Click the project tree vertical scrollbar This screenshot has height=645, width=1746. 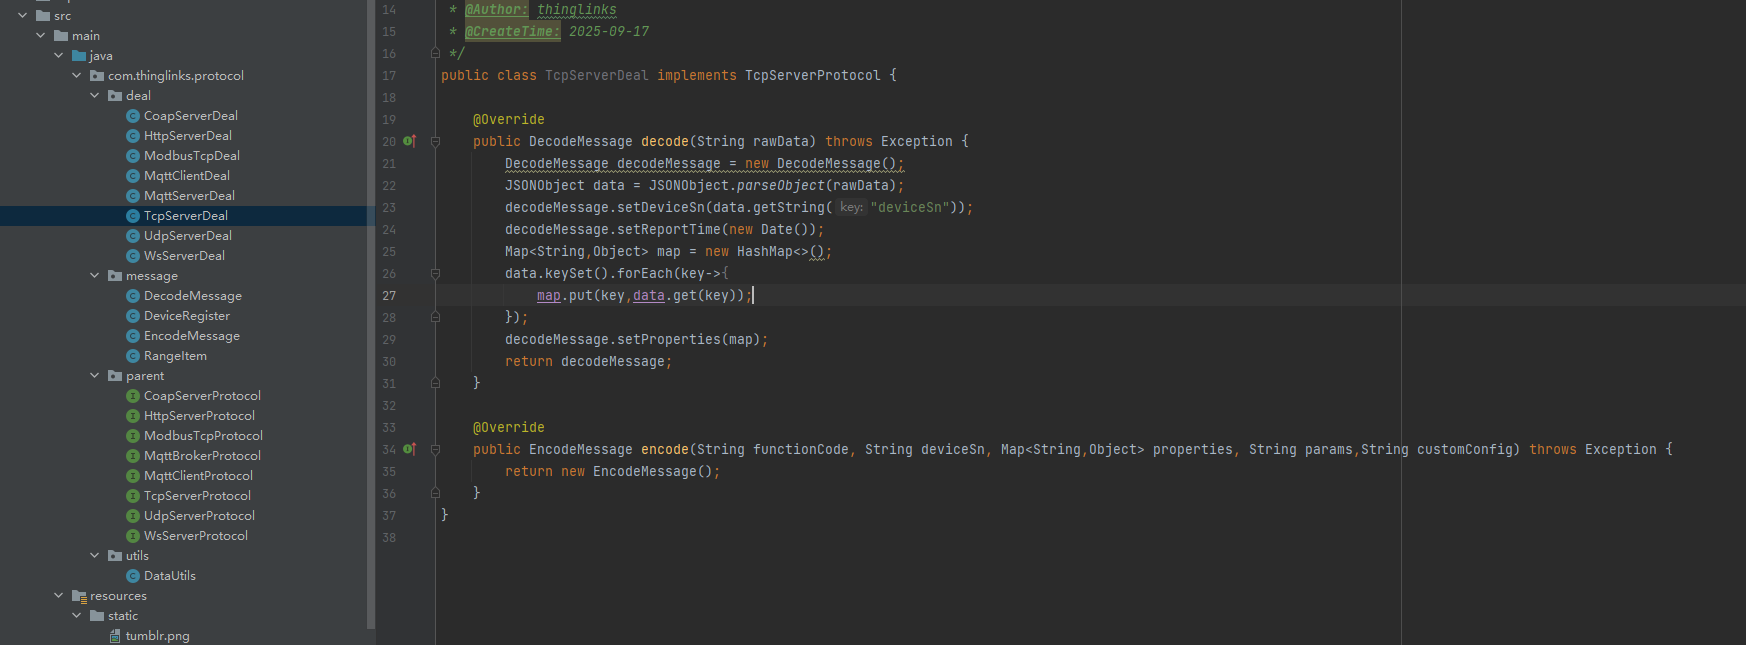pos(371,300)
